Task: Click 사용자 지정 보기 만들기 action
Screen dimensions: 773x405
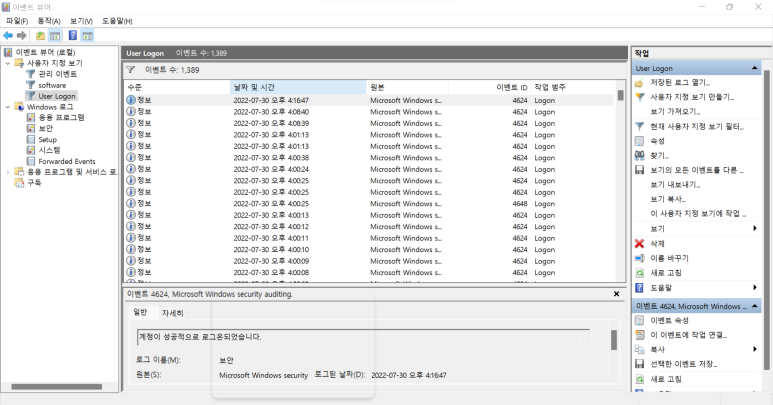Action: click(x=692, y=97)
